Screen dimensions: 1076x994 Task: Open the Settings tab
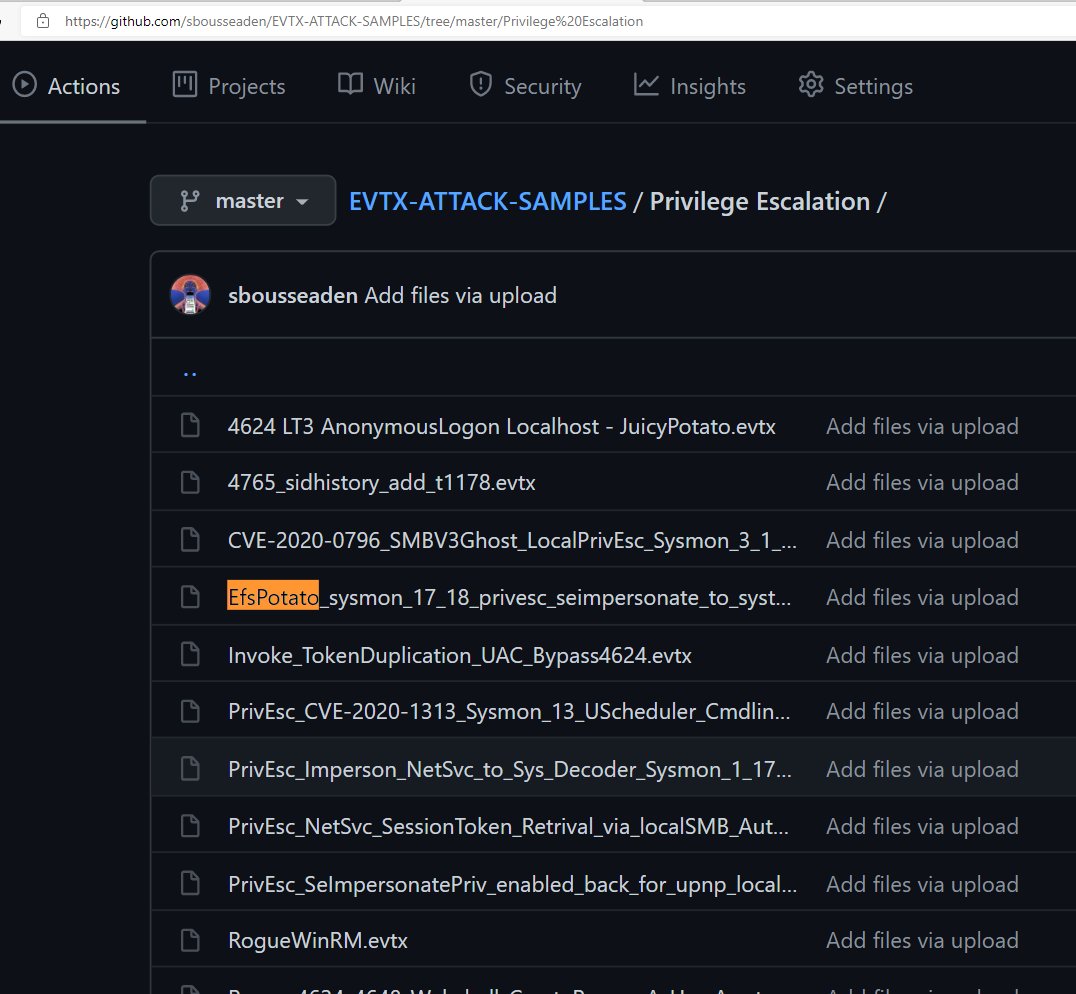tap(855, 86)
